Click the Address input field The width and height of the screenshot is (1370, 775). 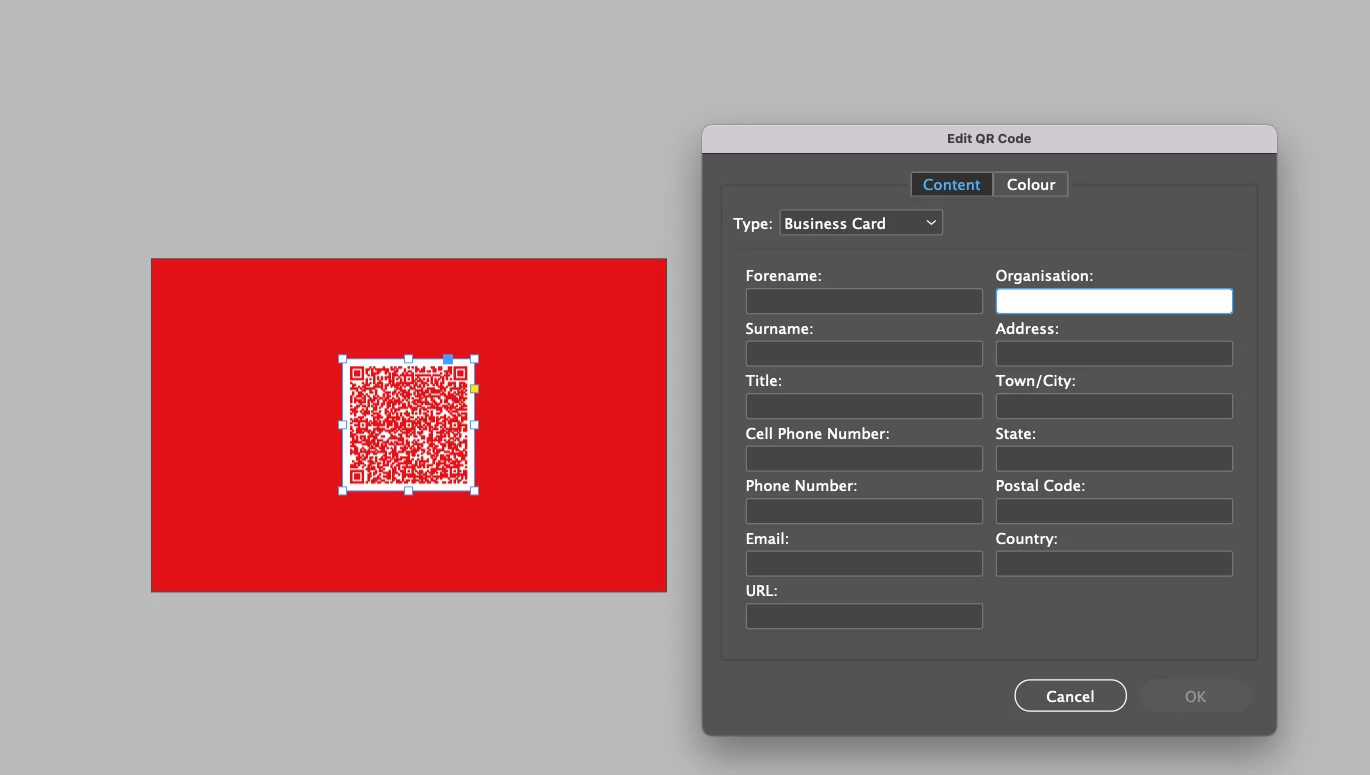tap(1114, 353)
